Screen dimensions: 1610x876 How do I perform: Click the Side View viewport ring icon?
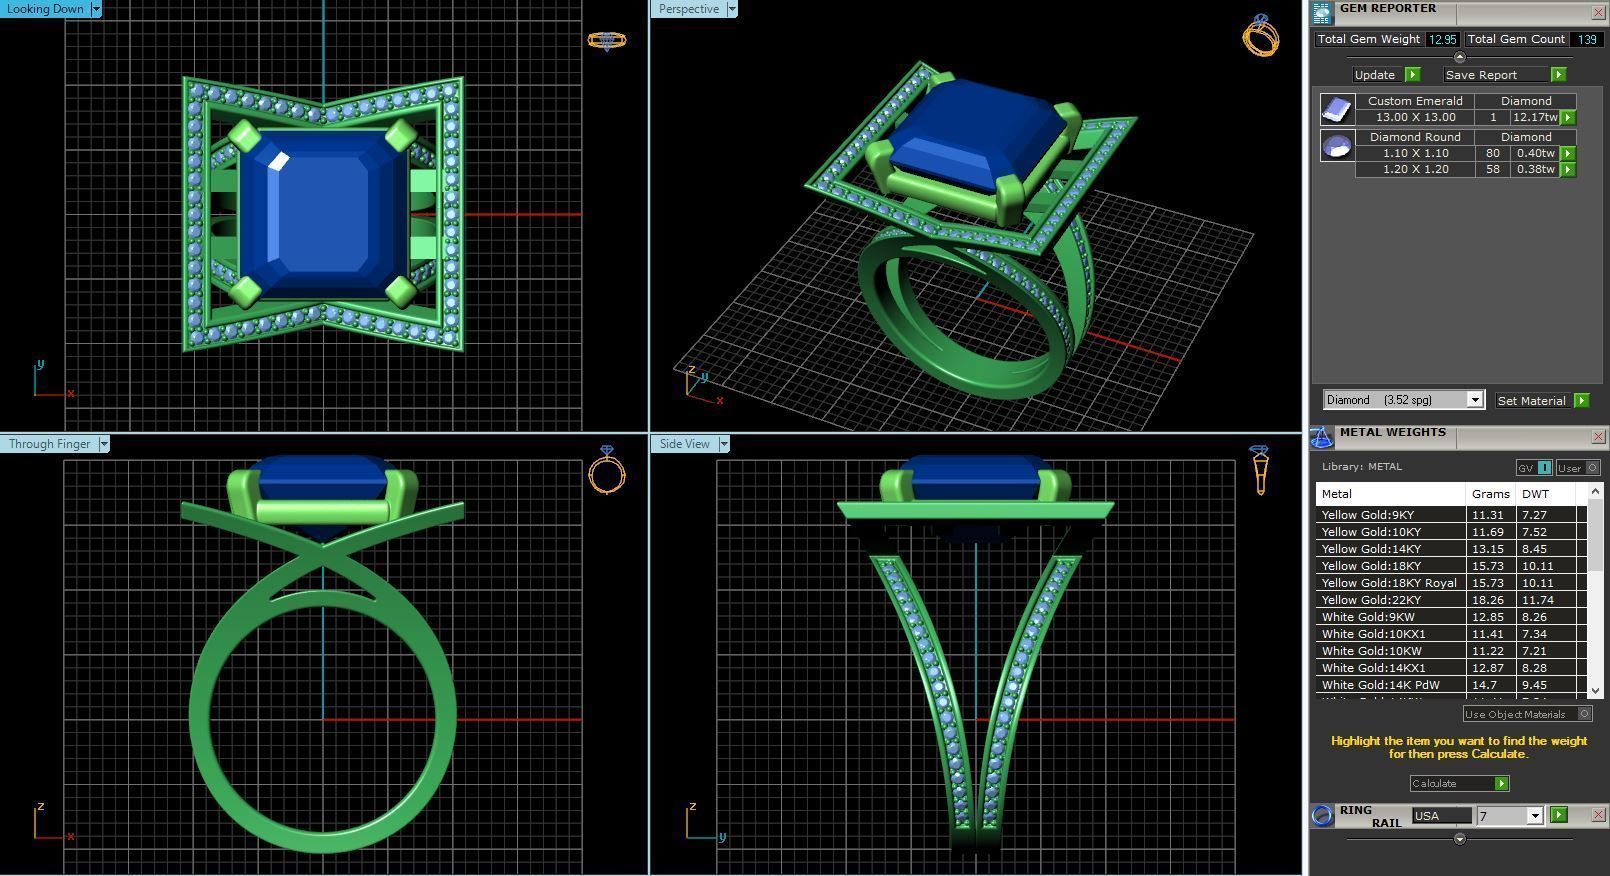point(1260,470)
